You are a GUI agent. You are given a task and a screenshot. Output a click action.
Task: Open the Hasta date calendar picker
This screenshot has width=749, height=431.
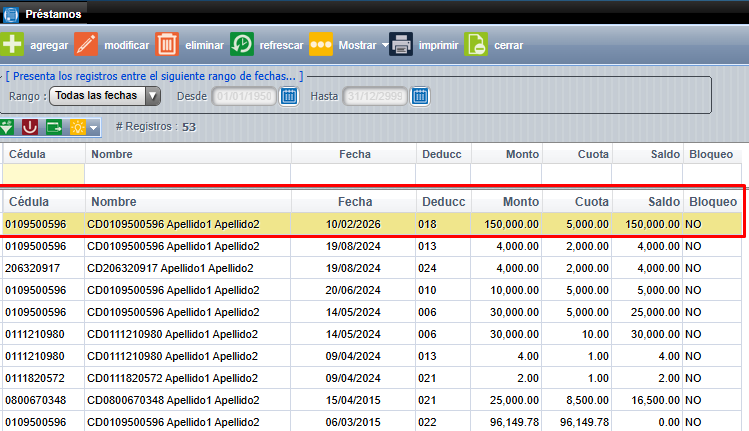(x=420, y=96)
